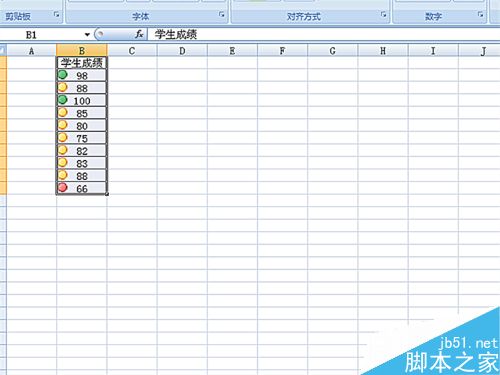500x375 pixels.
Task: Select the cell containing 66
Action: click(x=82, y=188)
